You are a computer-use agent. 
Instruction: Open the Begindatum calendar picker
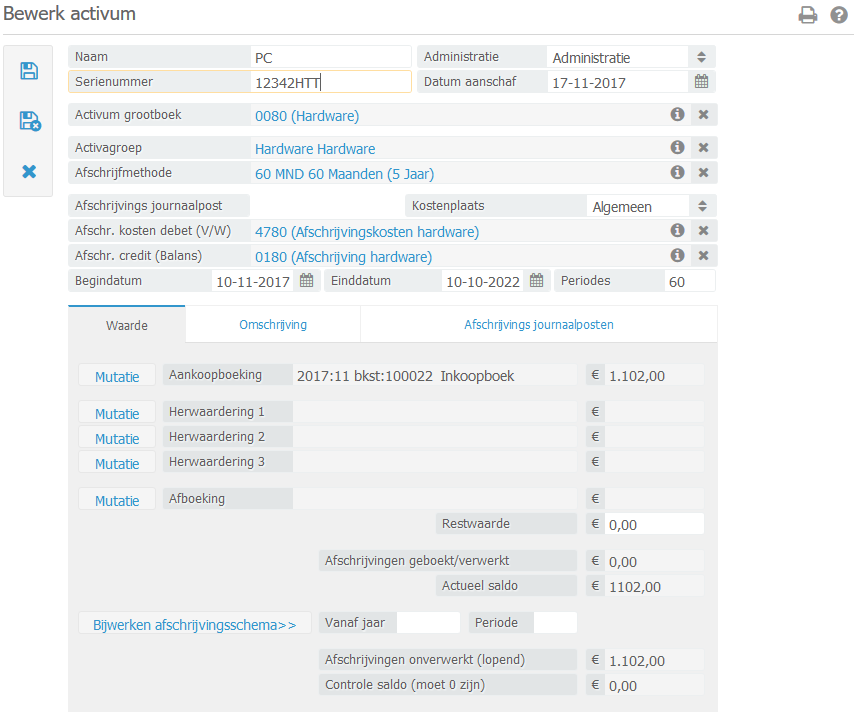[x=307, y=281]
